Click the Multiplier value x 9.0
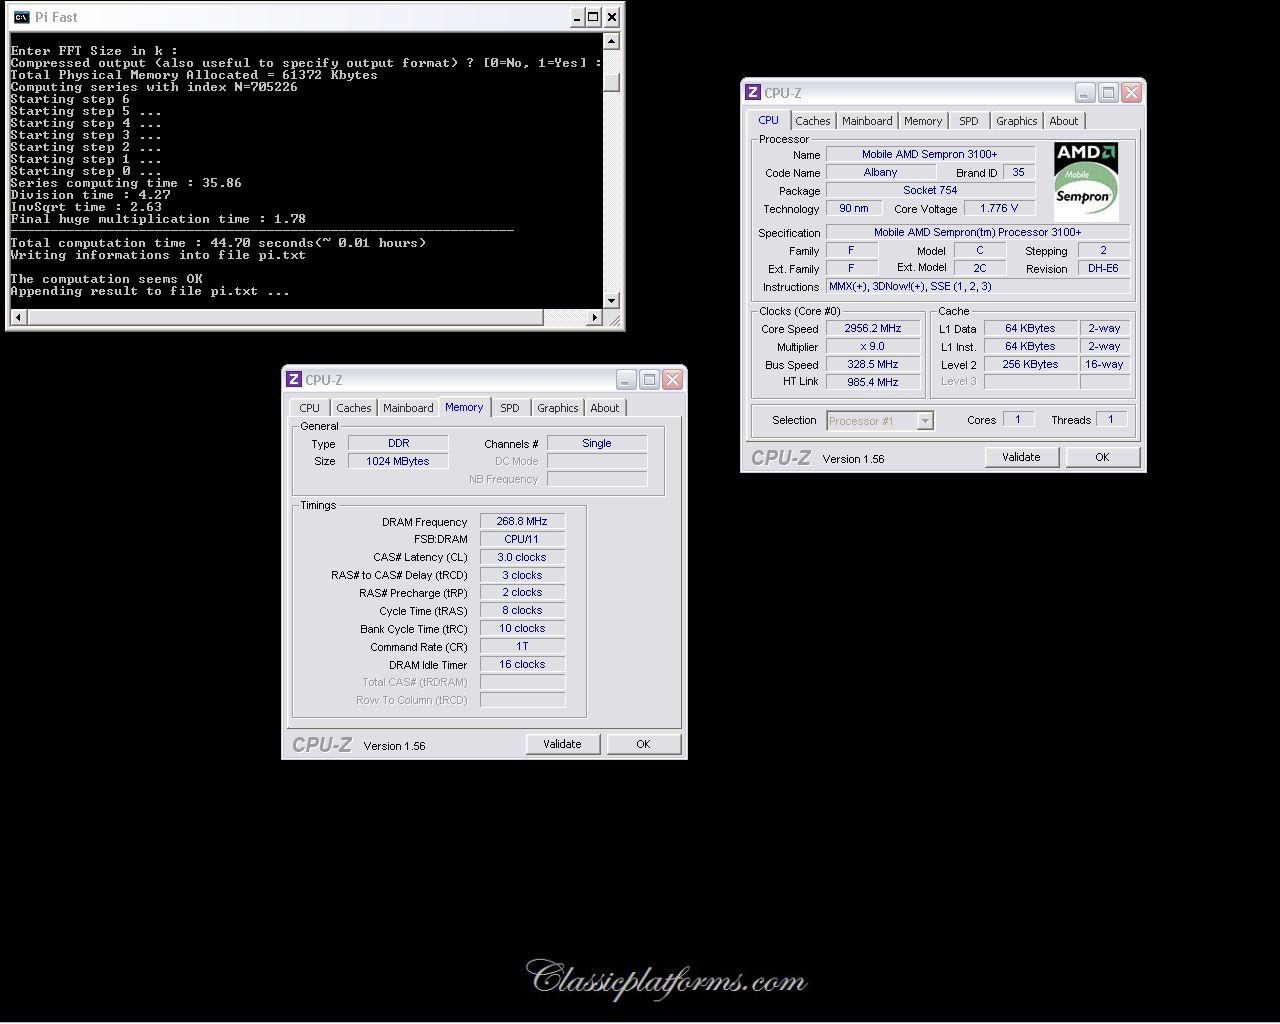The image size is (1280, 1024). [873, 346]
